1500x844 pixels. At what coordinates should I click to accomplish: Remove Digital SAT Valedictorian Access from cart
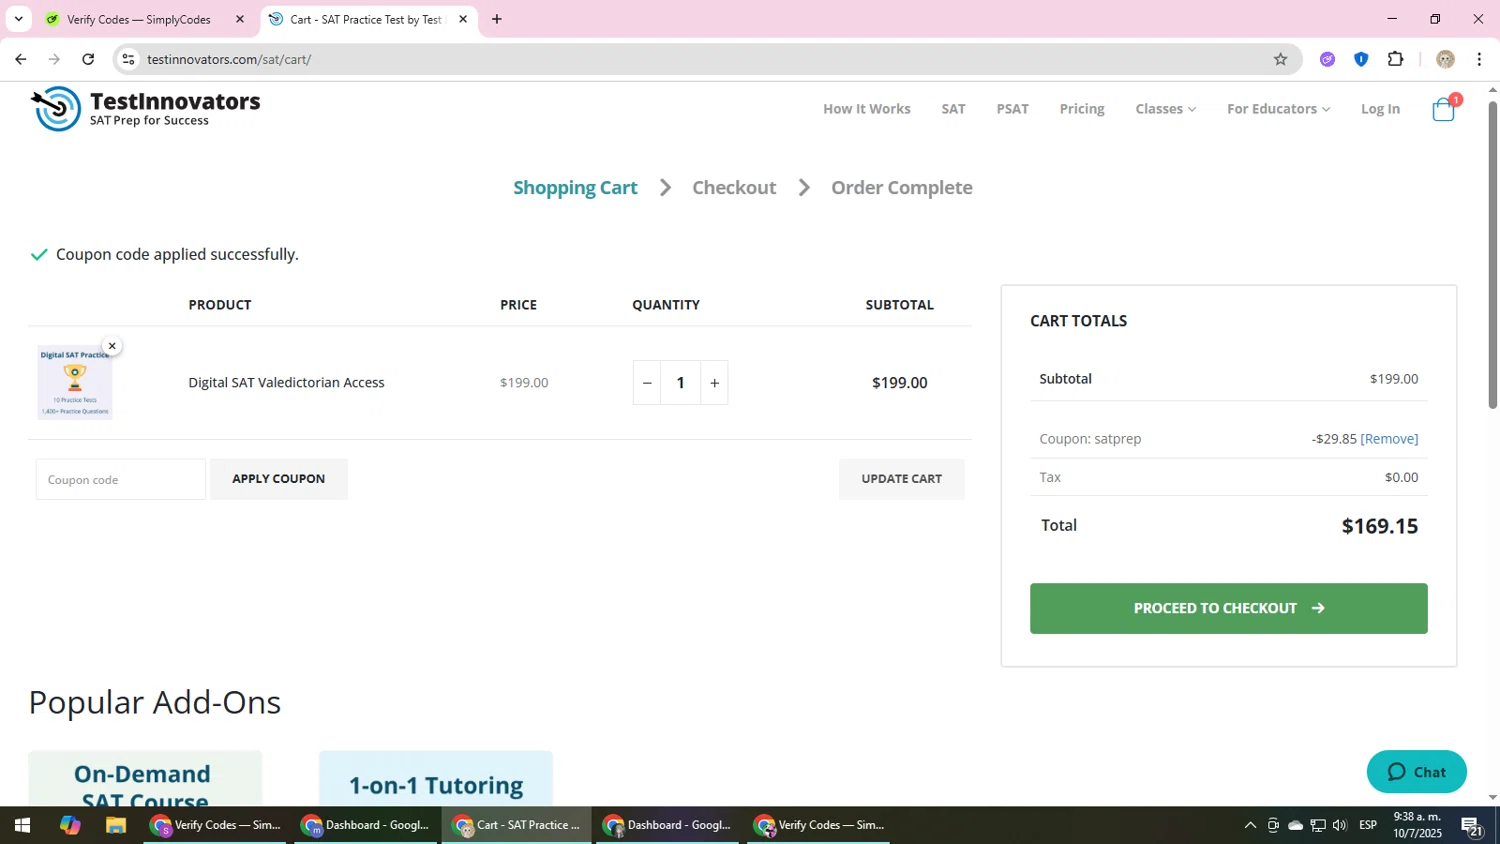coord(112,346)
